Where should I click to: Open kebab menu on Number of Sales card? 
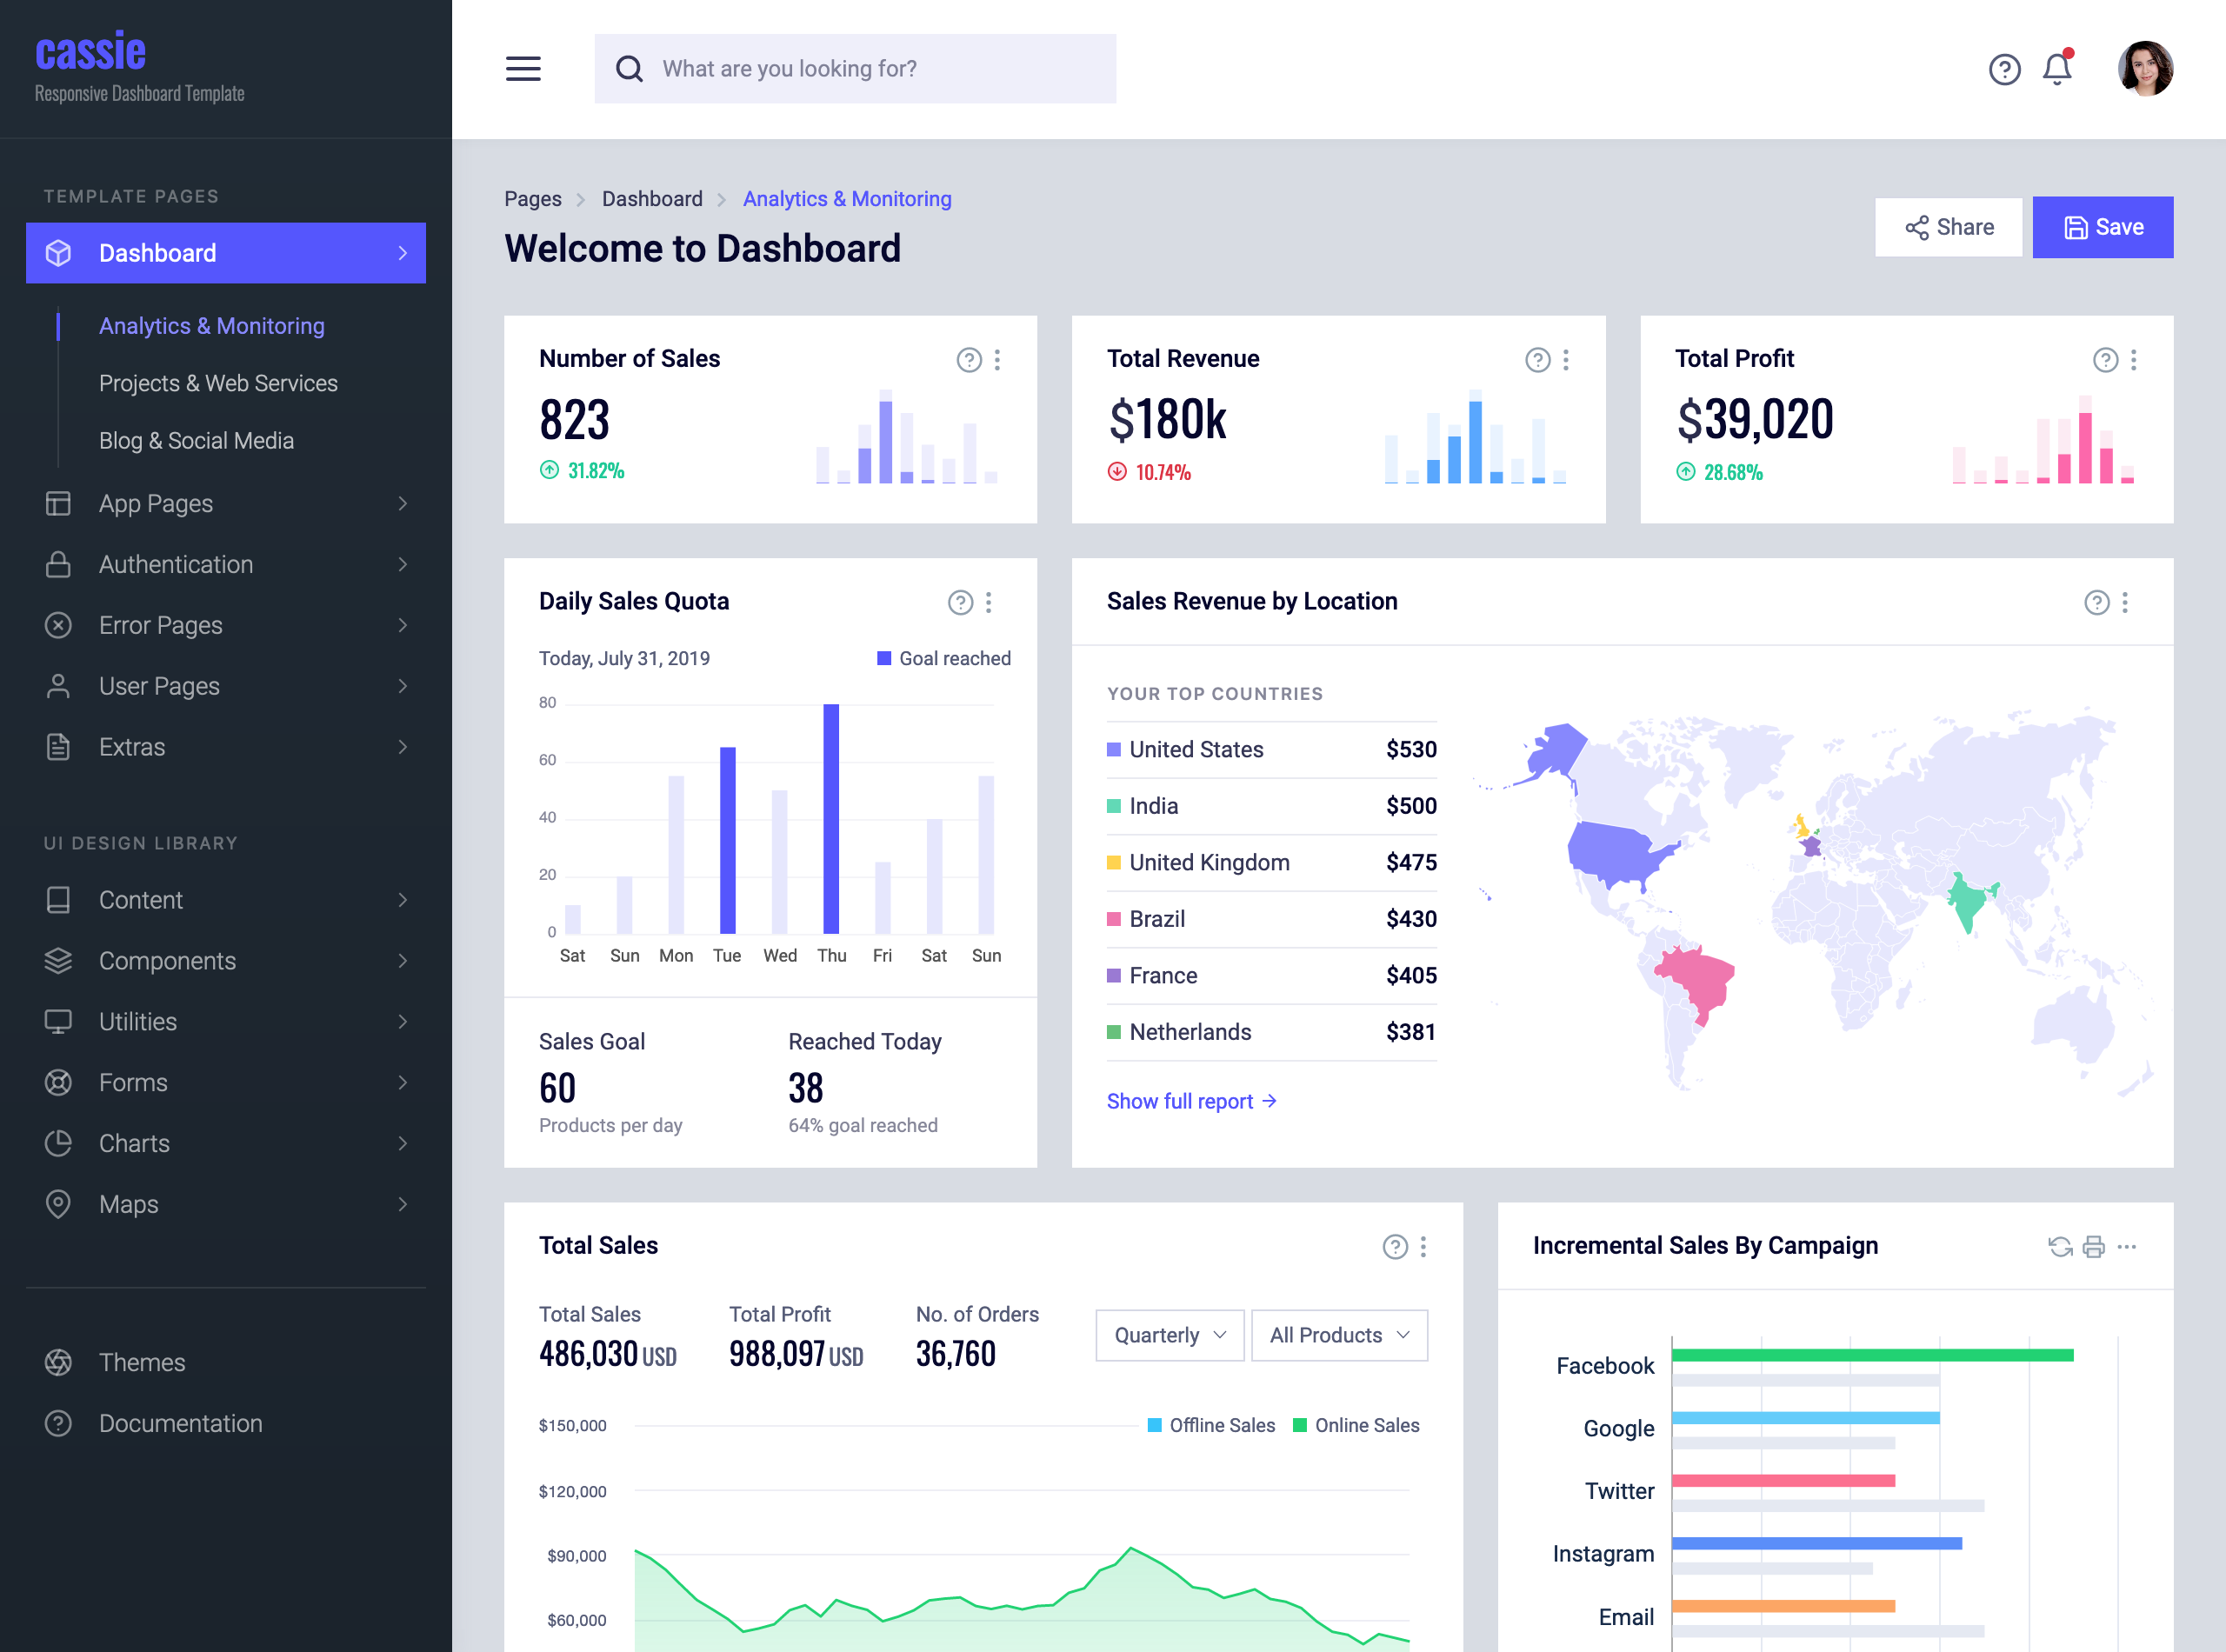tap(997, 360)
